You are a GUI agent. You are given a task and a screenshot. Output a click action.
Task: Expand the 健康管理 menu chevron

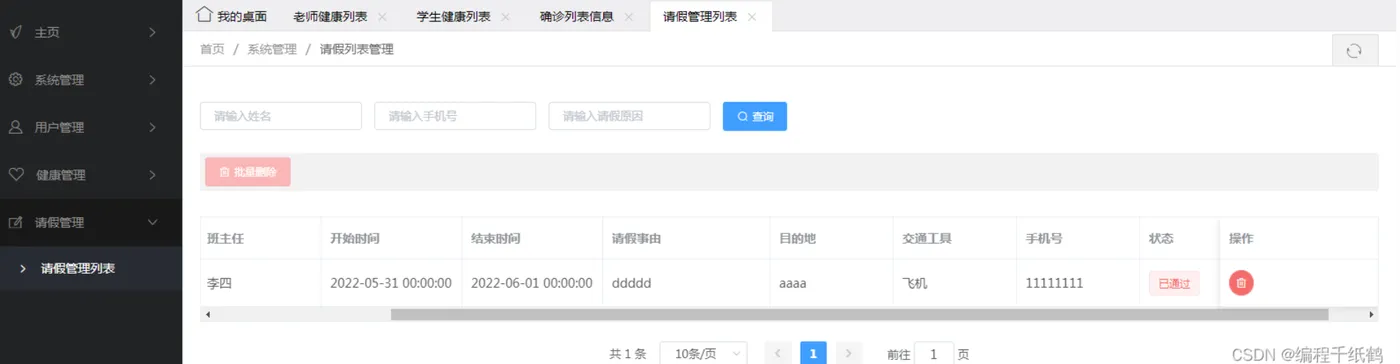tap(152, 174)
